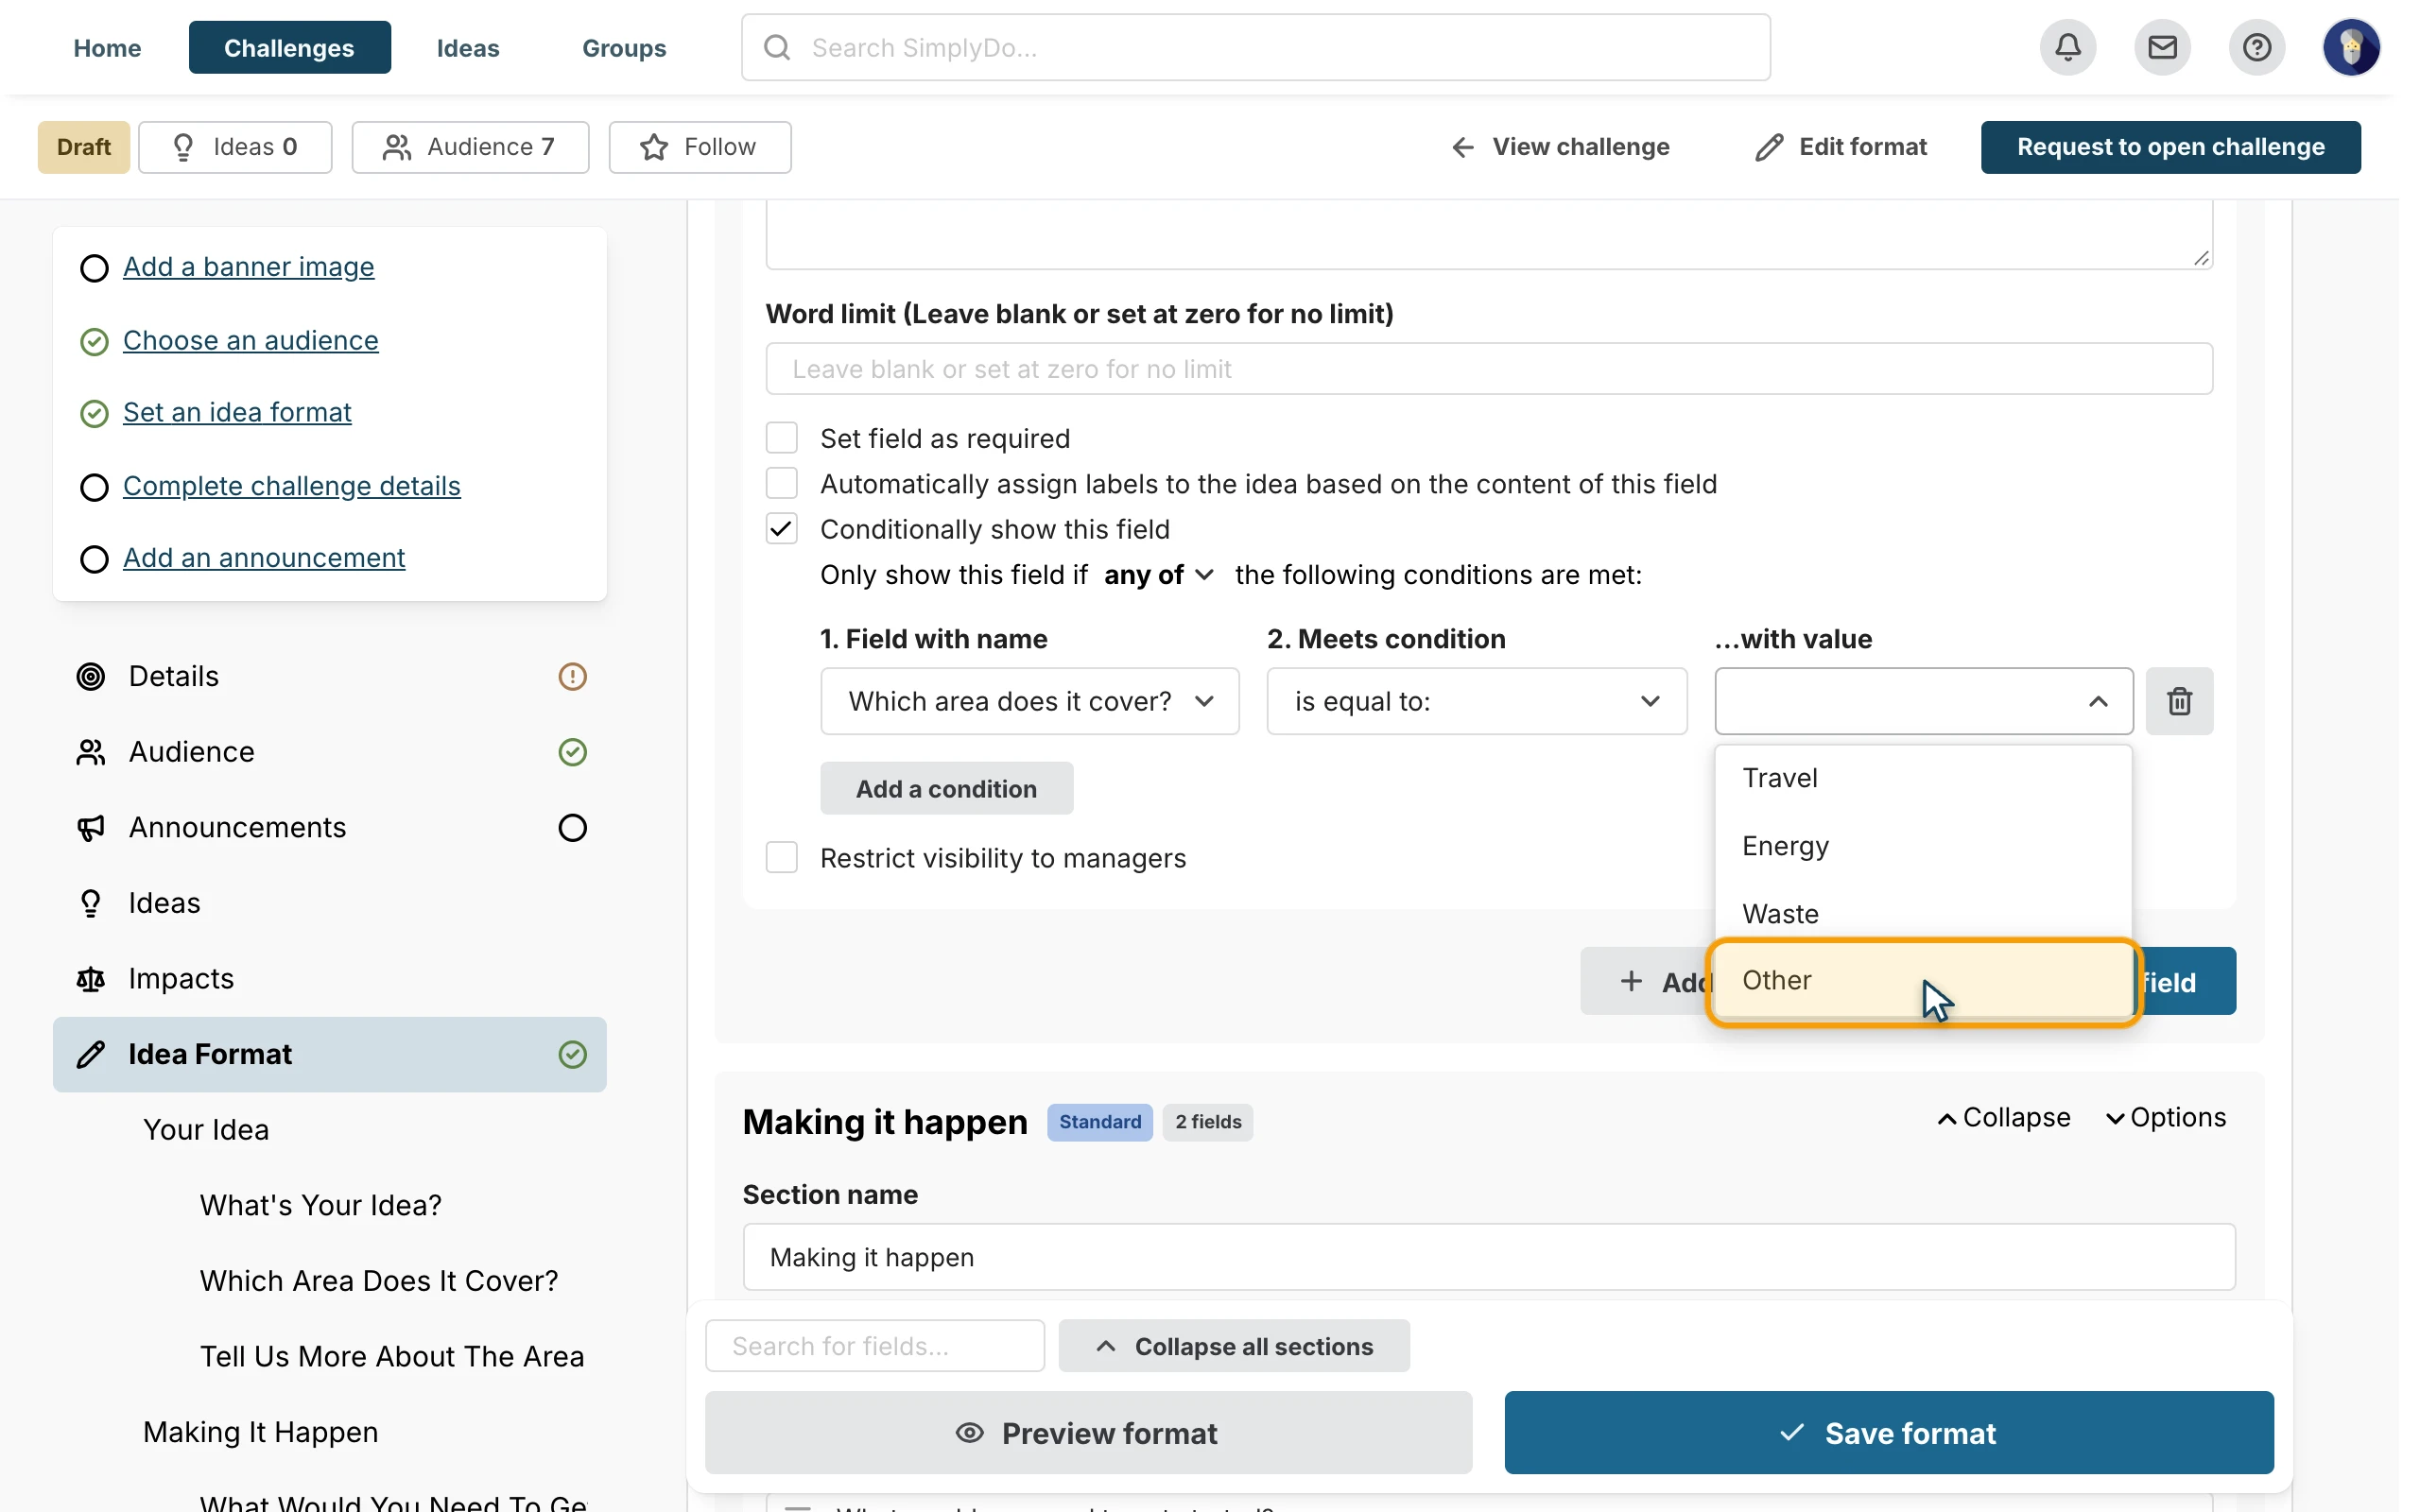
Task: Check 'Set field as required' checkbox
Action: pos(781,438)
